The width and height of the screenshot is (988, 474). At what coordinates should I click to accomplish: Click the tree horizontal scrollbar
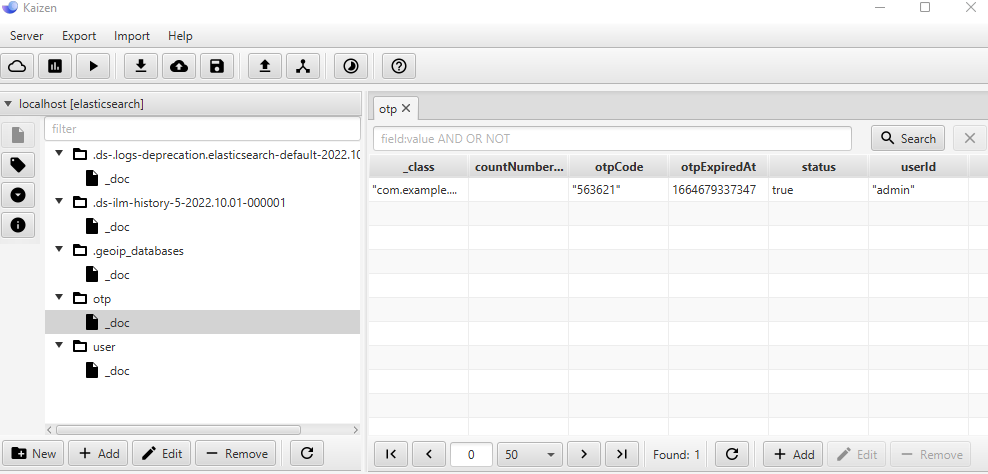click(178, 430)
